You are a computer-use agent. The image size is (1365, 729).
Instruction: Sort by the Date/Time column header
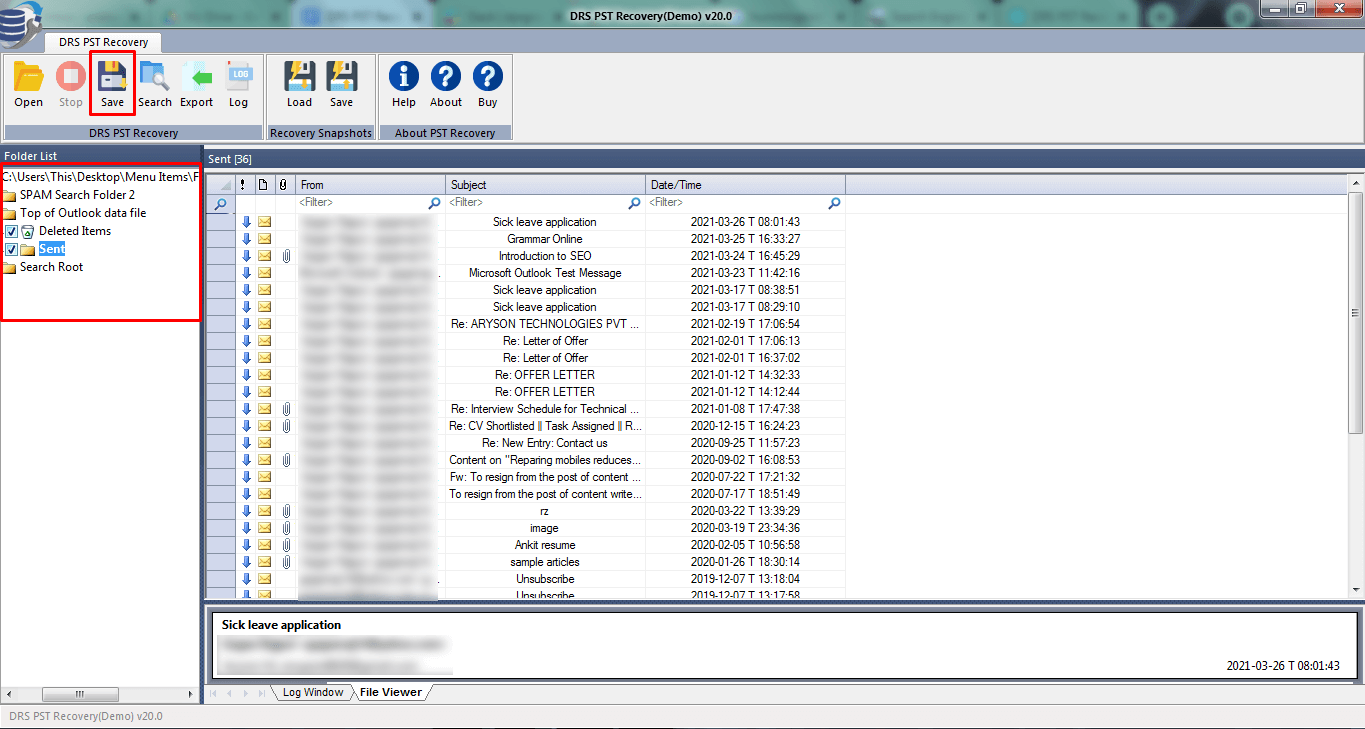(746, 184)
